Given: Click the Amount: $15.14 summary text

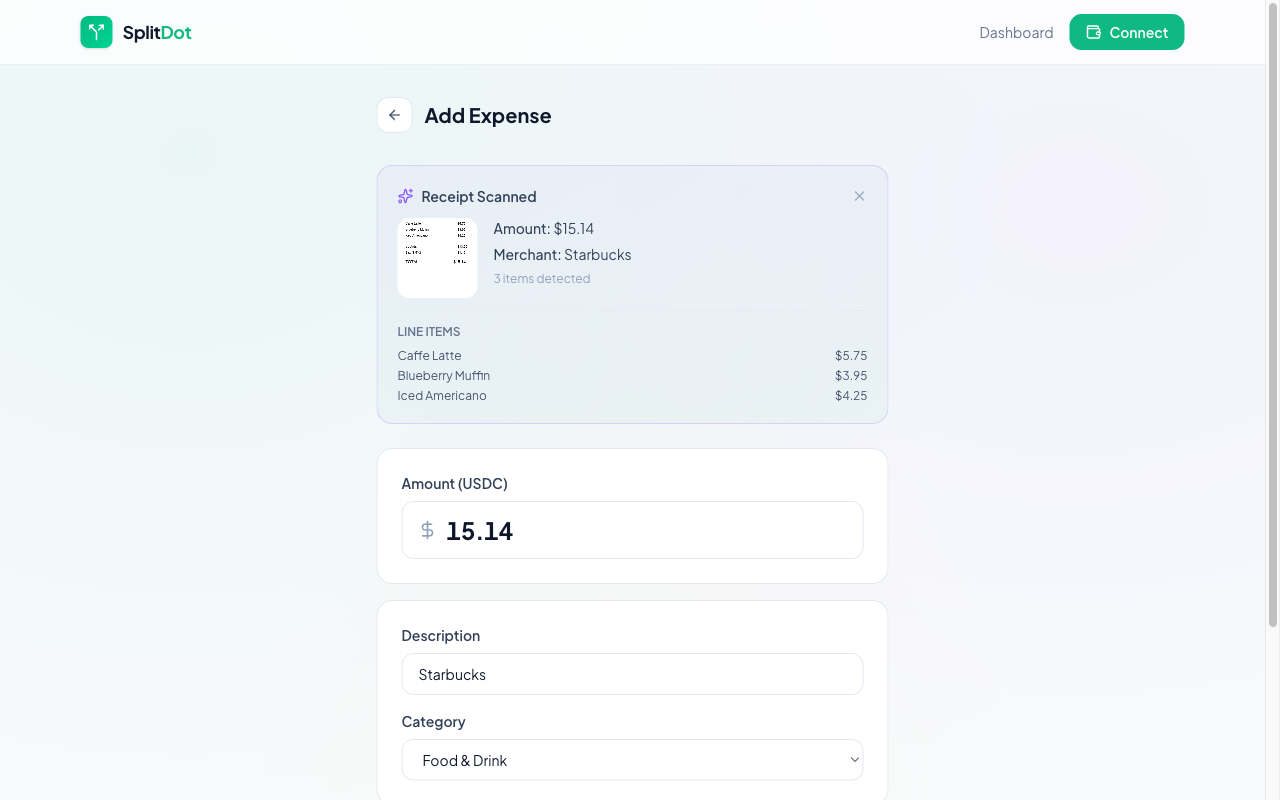Looking at the screenshot, I should click(543, 229).
